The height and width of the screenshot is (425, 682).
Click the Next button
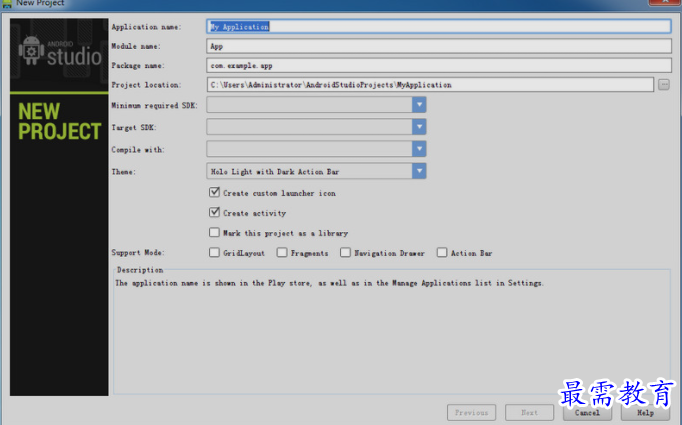click(x=529, y=412)
